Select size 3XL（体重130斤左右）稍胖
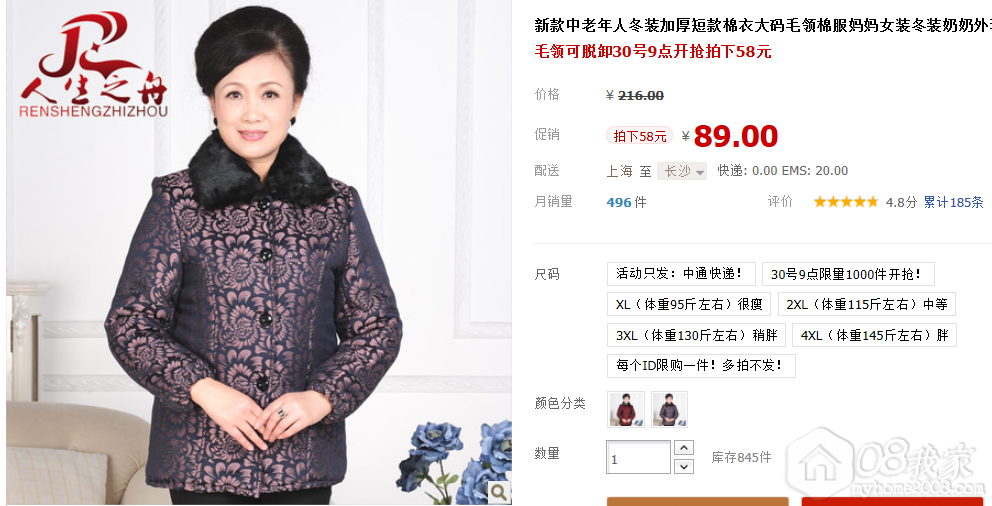Image resolution: width=992 pixels, height=506 pixels. [x=697, y=335]
